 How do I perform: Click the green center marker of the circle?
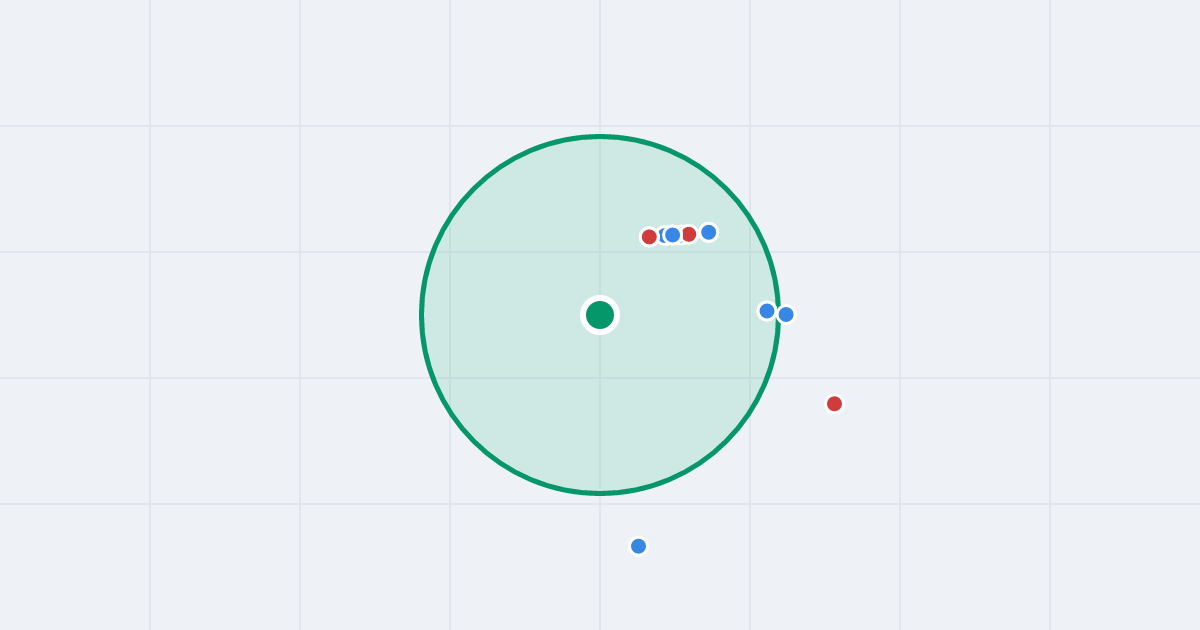(x=600, y=315)
